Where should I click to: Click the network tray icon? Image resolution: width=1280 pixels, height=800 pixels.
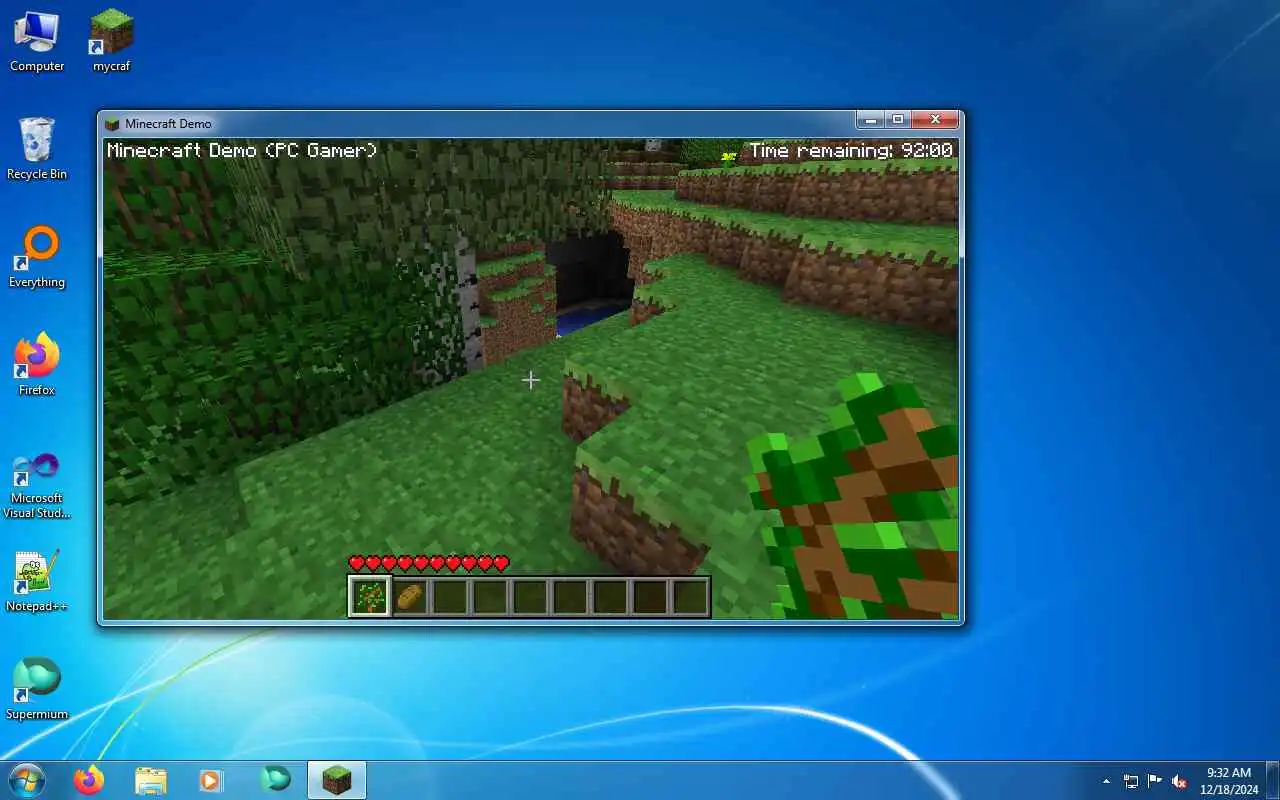point(1131,781)
